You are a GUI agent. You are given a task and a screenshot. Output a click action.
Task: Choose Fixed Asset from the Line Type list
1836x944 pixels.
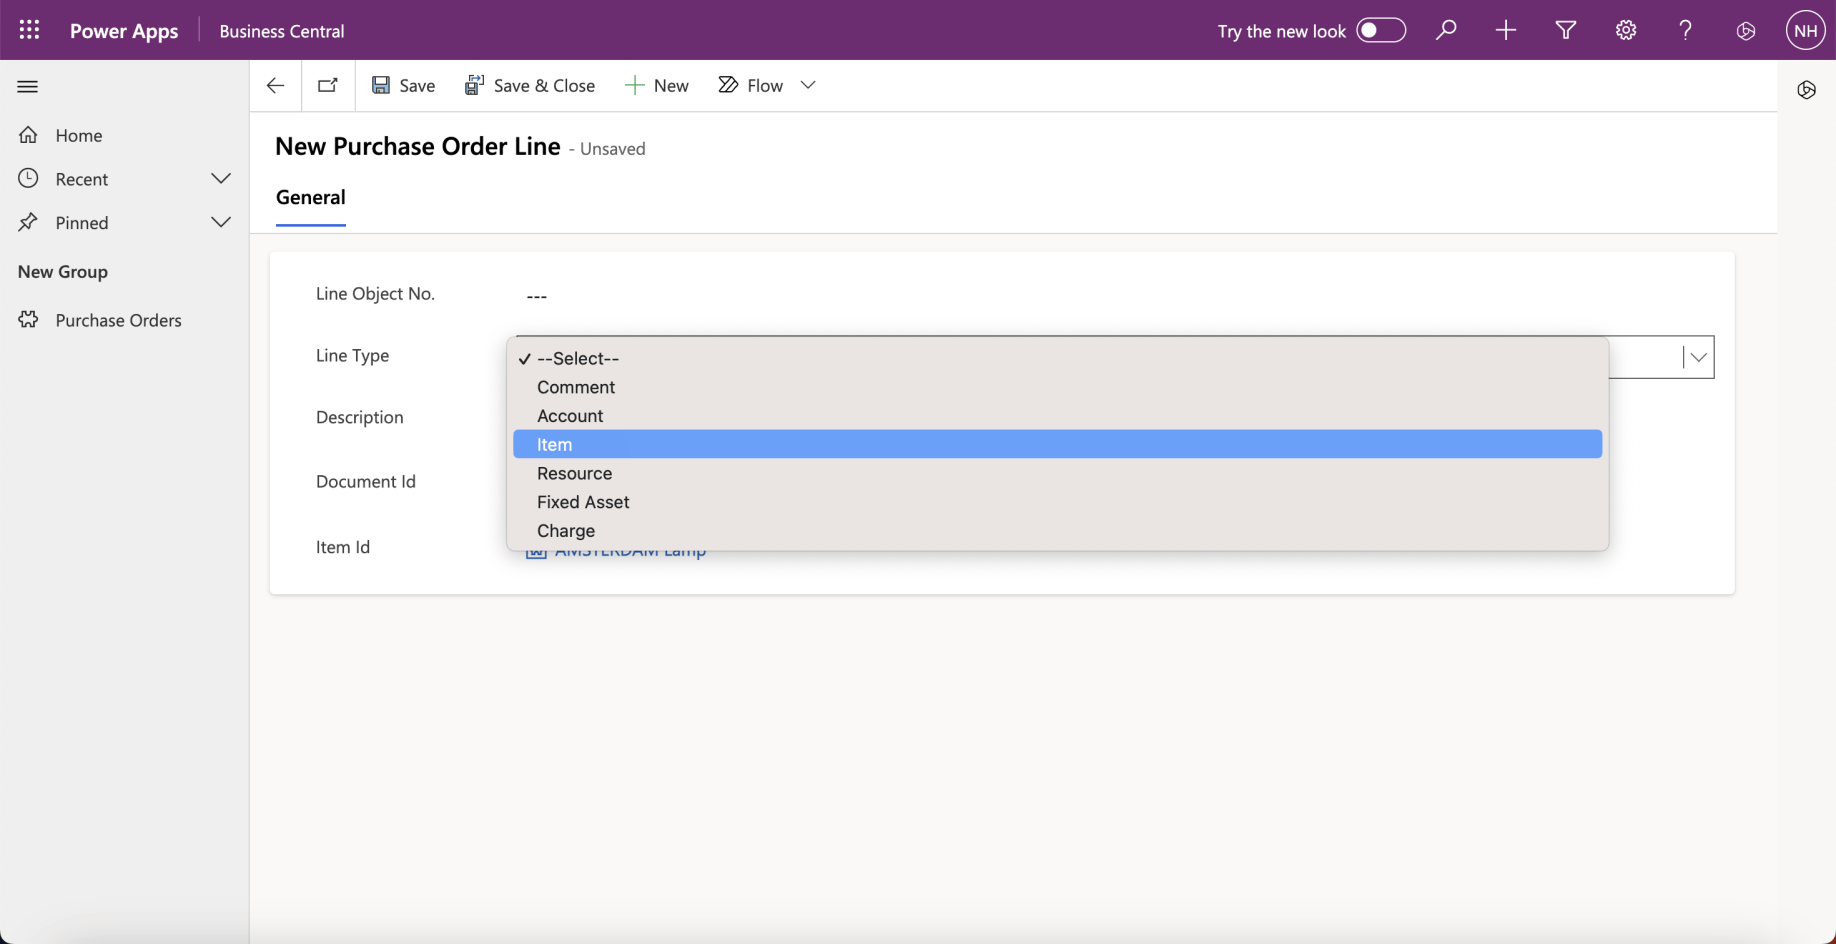[1058, 502]
